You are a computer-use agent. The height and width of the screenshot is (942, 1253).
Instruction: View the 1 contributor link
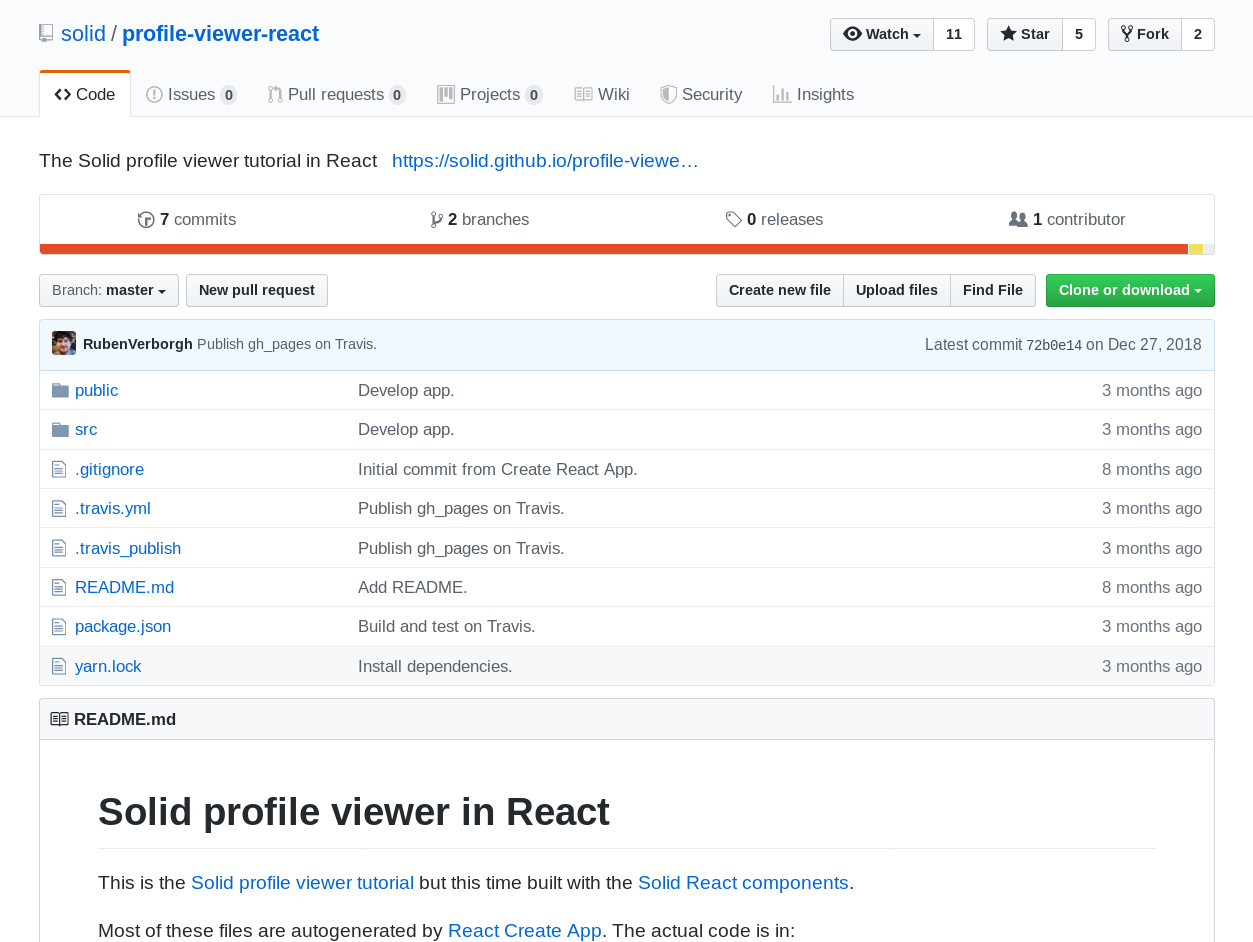click(x=1067, y=219)
